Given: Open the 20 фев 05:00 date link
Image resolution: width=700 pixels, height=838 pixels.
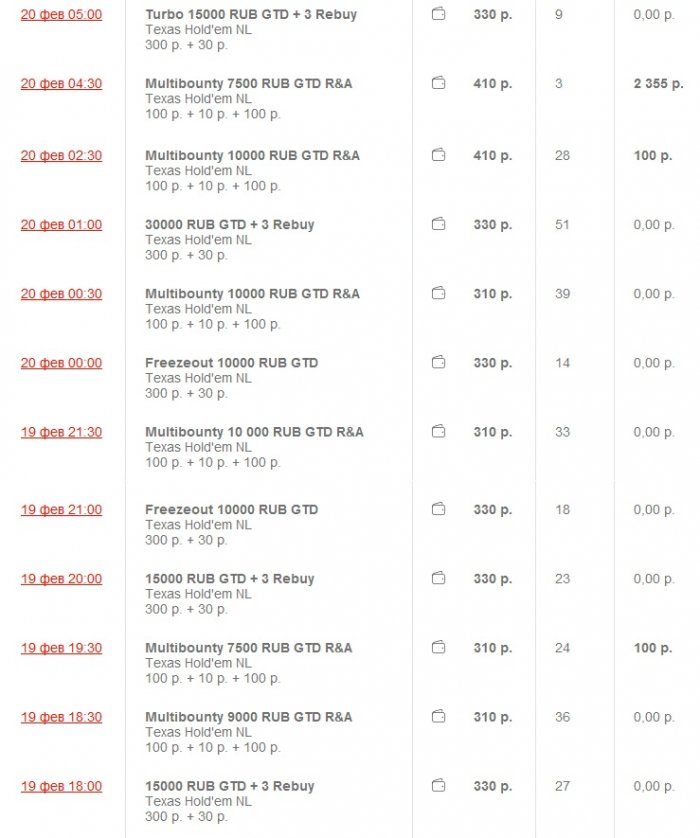Looking at the screenshot, I should (x=61, y=15).
